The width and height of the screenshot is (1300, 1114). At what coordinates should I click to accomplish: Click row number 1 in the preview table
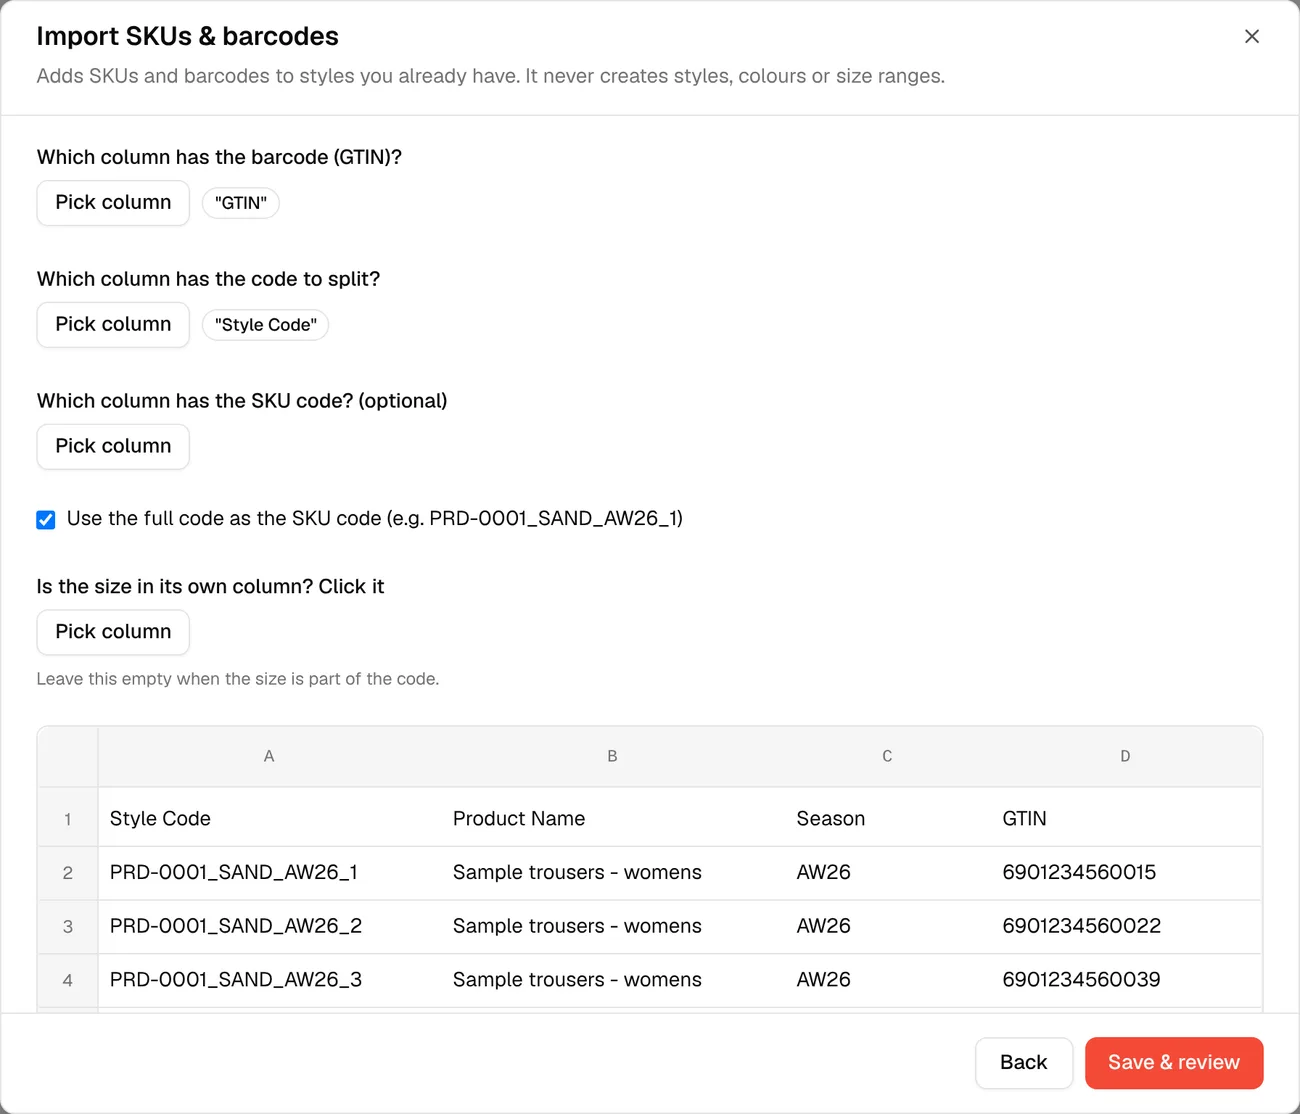point(68,819)
